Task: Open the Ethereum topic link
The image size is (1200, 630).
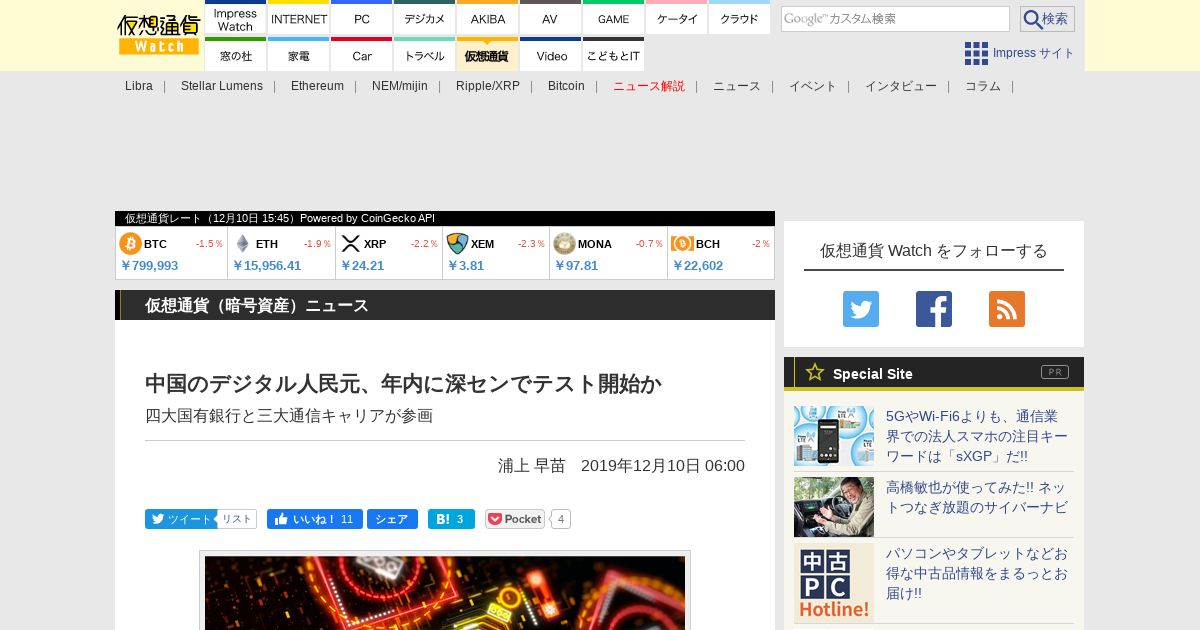Action: click(x=317, y=86)
